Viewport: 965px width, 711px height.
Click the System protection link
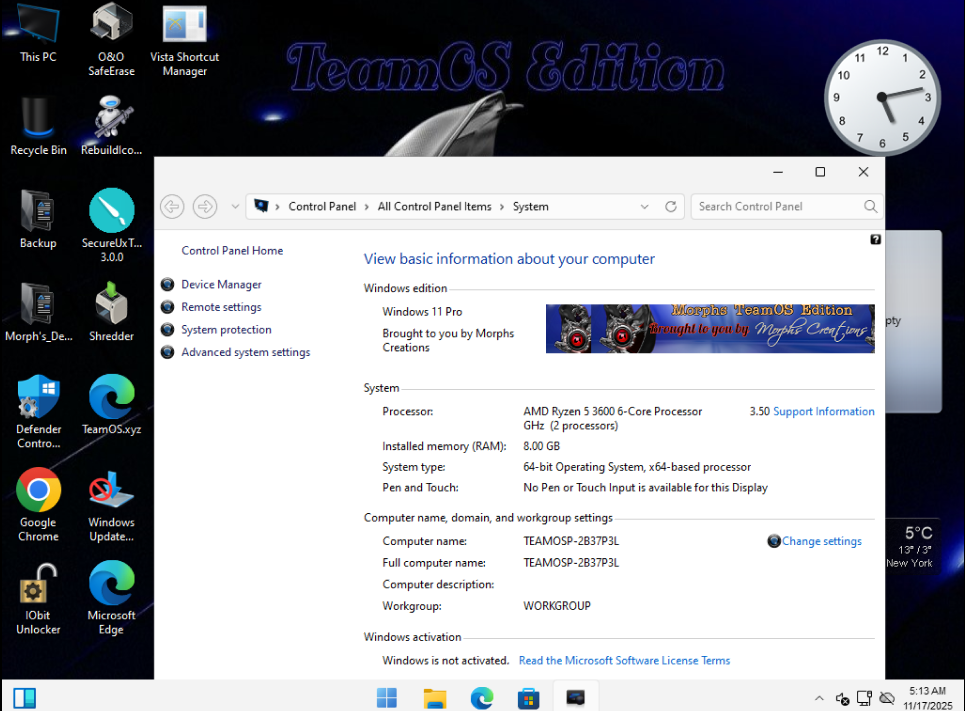(226, 330)
